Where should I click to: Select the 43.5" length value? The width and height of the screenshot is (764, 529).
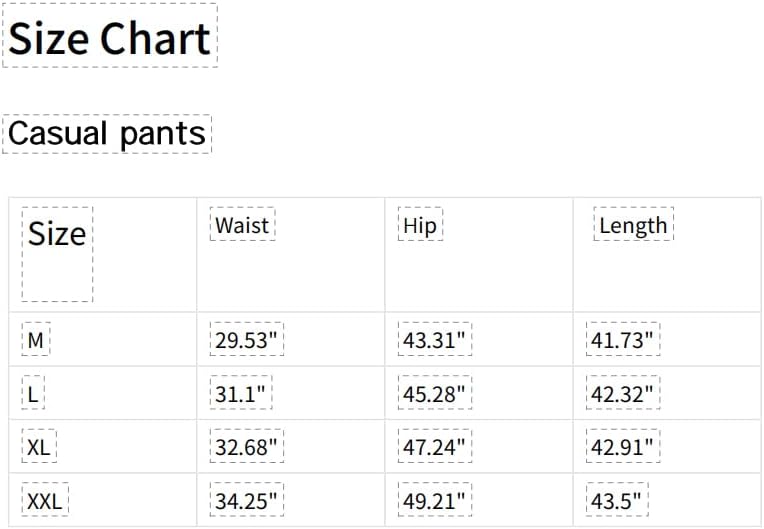617,499
